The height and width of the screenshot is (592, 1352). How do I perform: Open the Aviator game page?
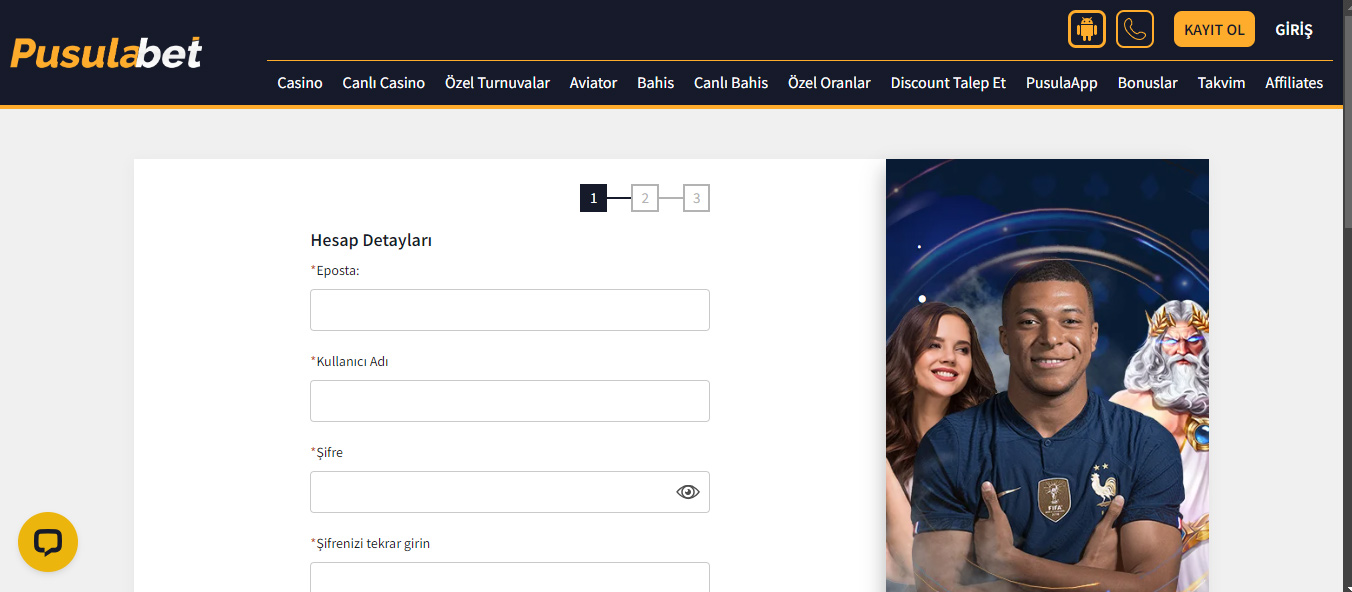point(593,83)
